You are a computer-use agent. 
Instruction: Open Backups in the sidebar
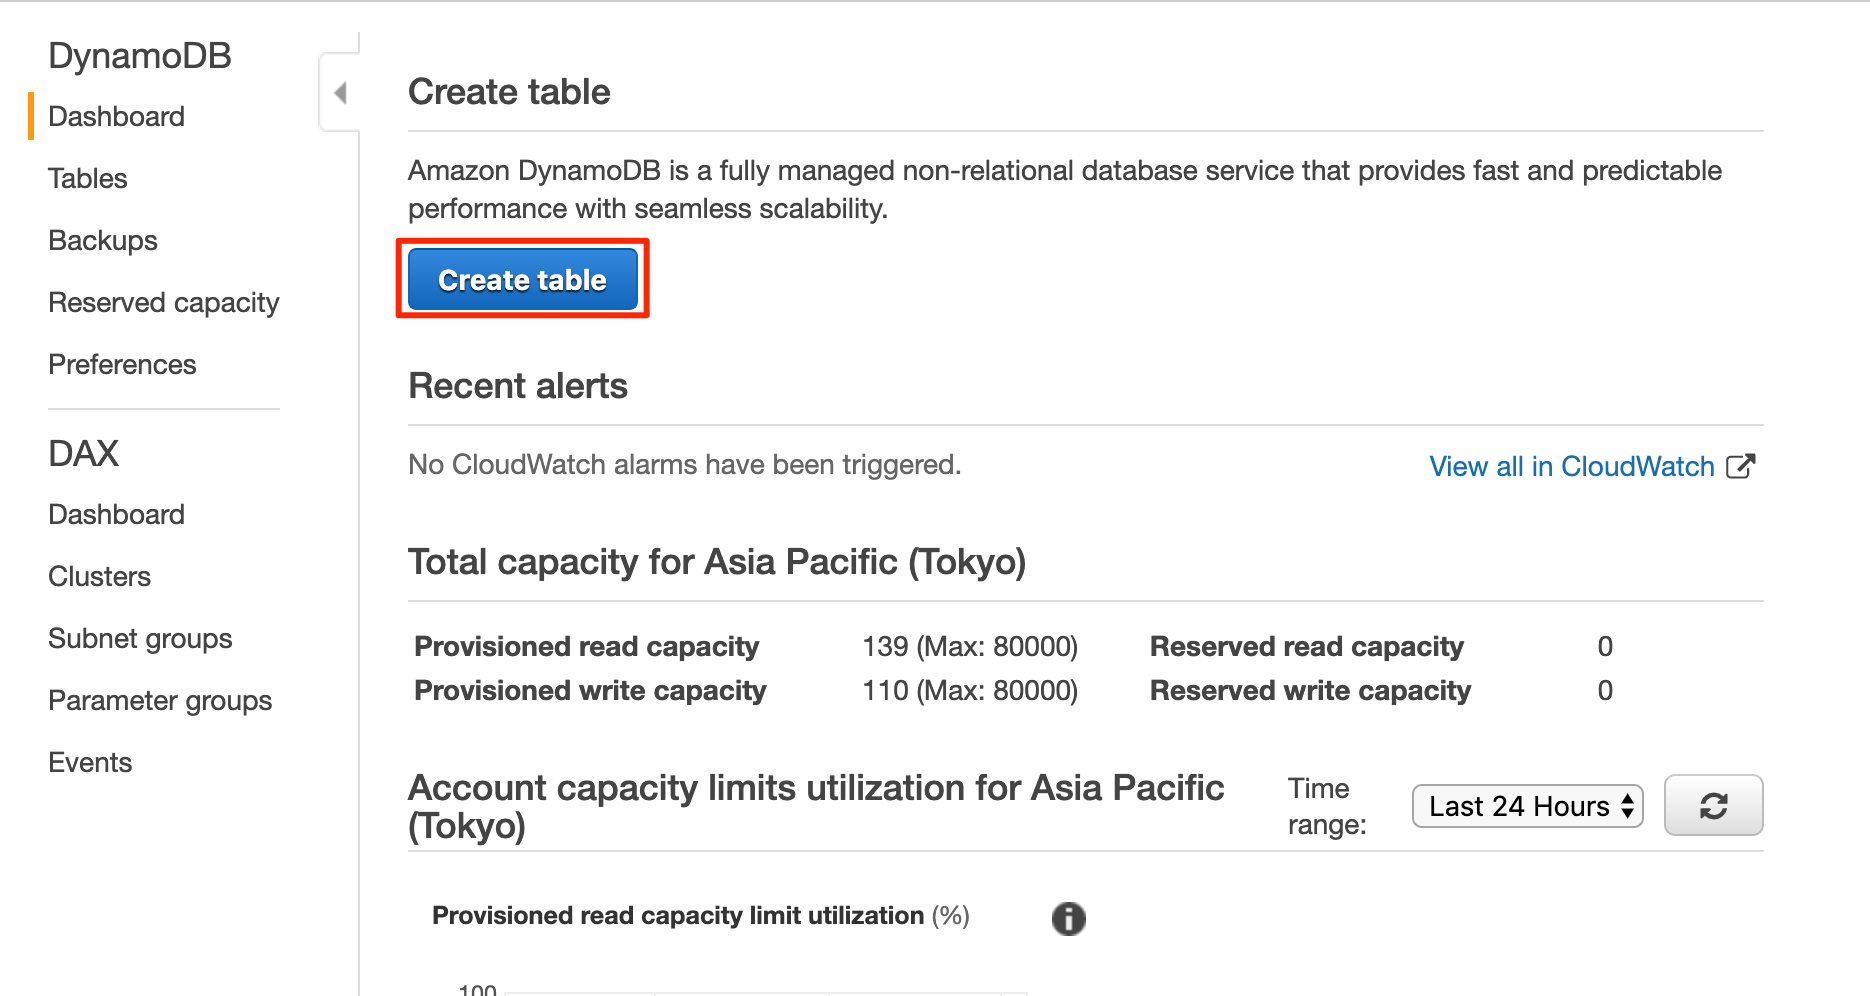coord(103,240)
